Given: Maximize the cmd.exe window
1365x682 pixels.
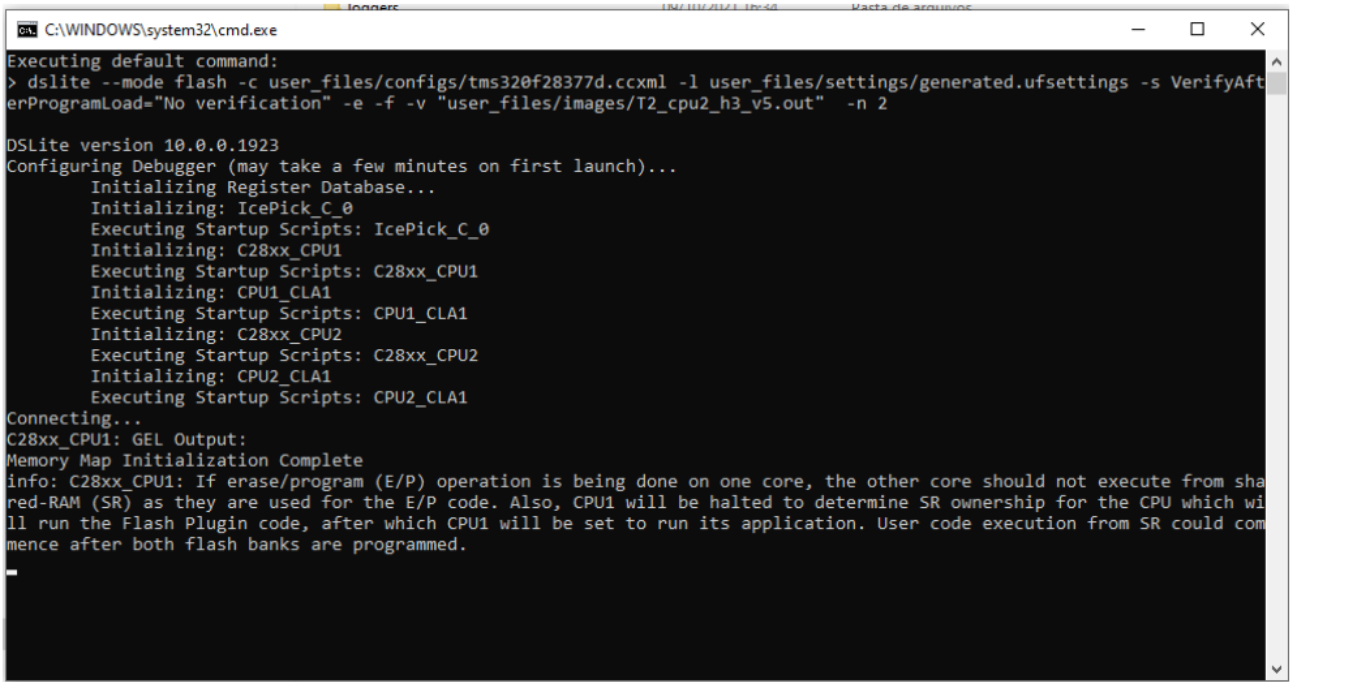Looking at the screenshot, I should click(x=1199, y=33).
